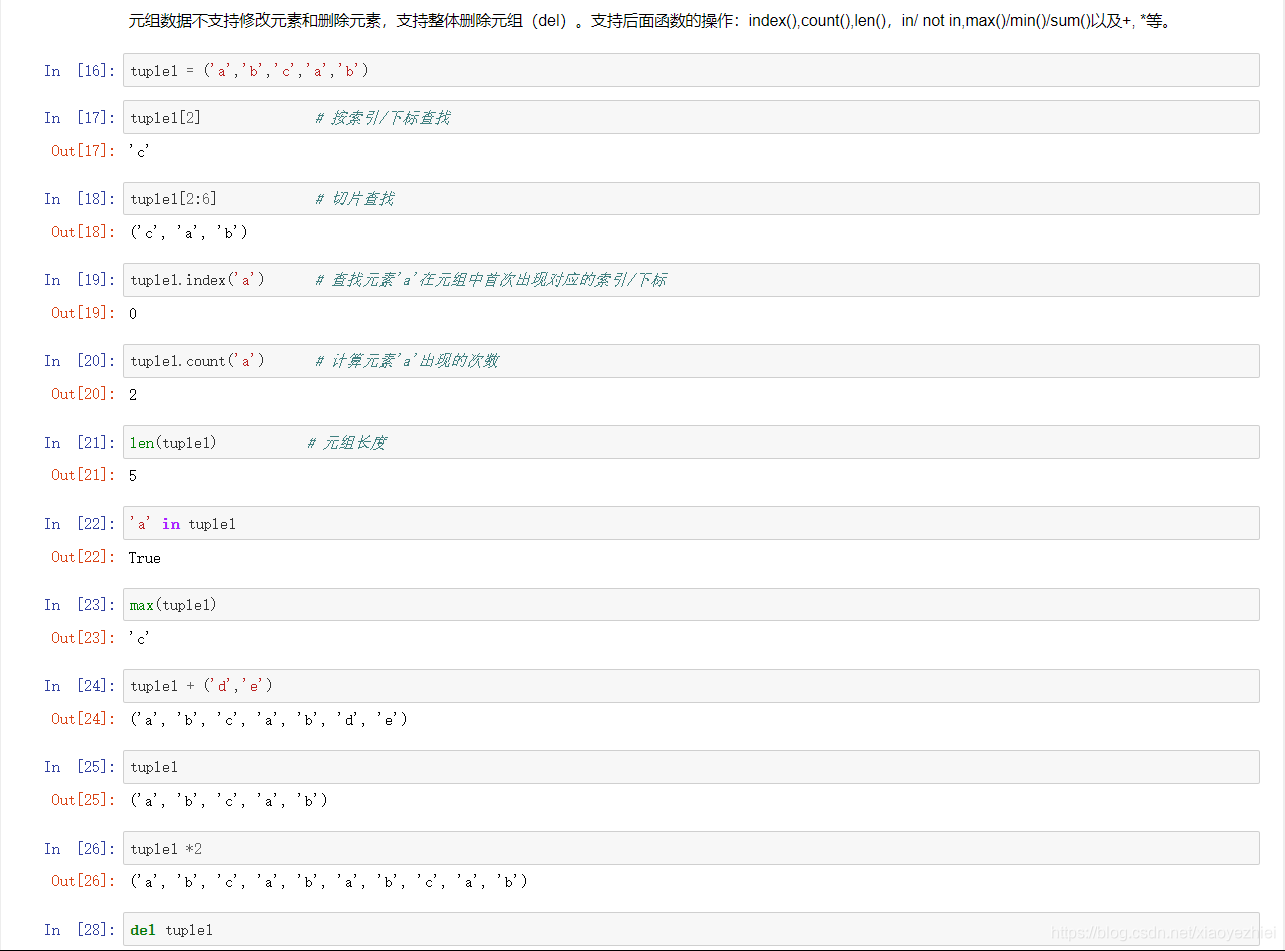Click code cell with tuple1.count('a')
The height and width of the screenshot is (951, 1285).
pos(691,360)
